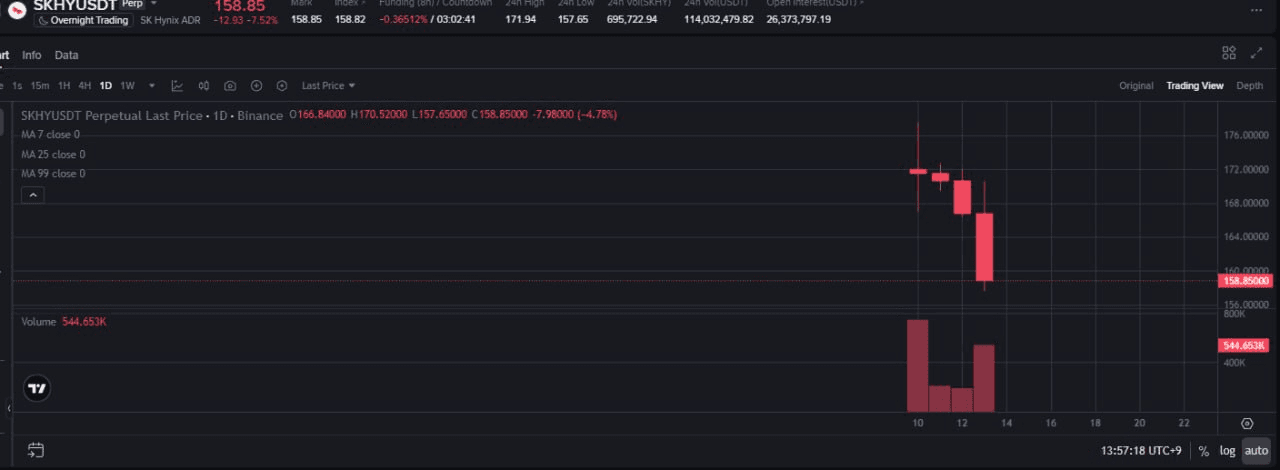
Task: Select the 4H time interval
Action: pyautogui.click(x=85, y=86)
